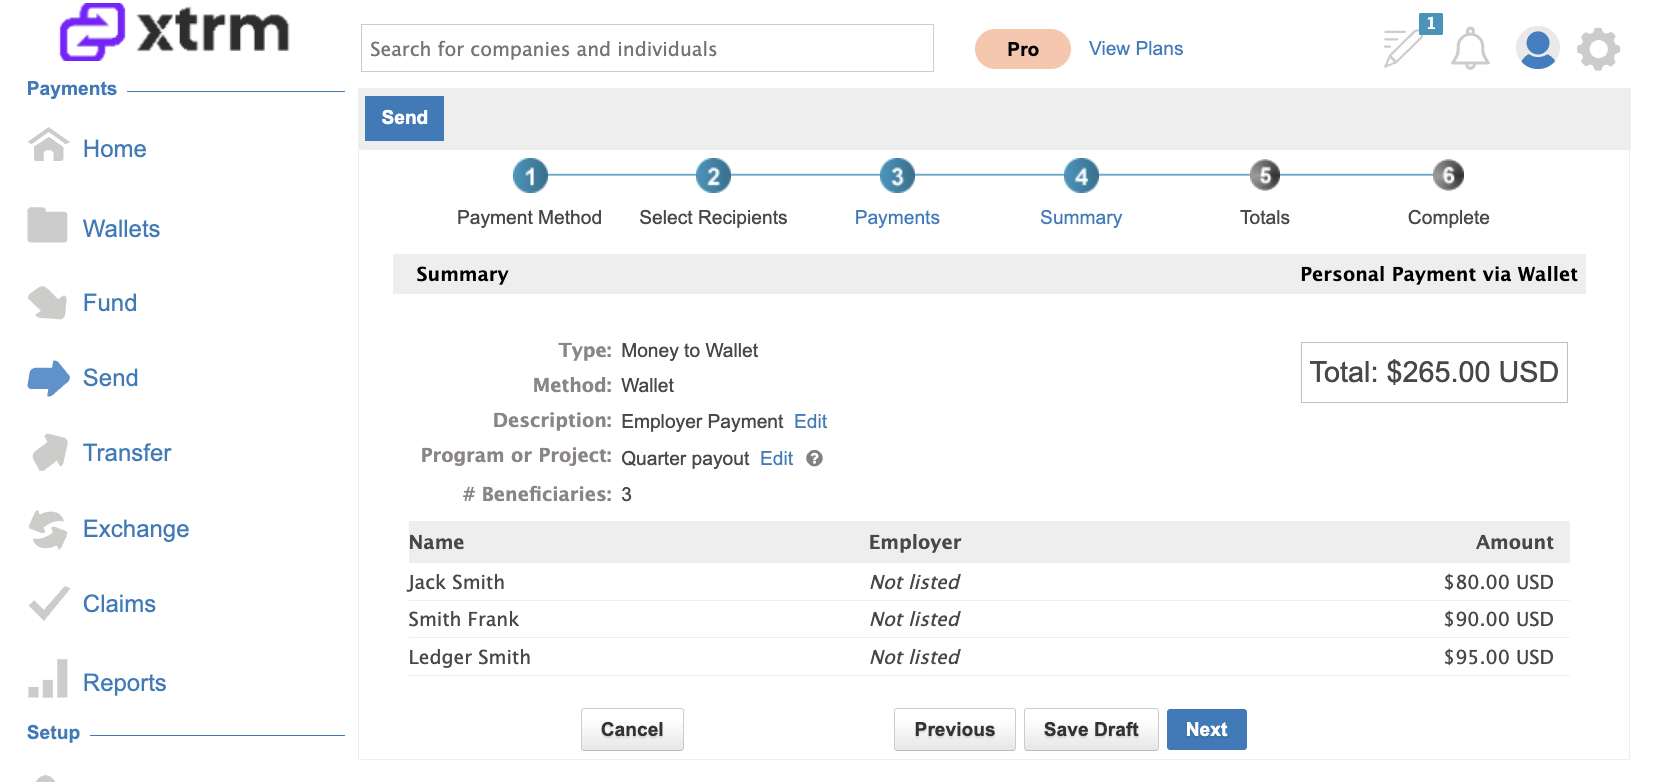The image size is (1654, 782).
Task: Click Save Draft button
Action: pos(1091,729)
